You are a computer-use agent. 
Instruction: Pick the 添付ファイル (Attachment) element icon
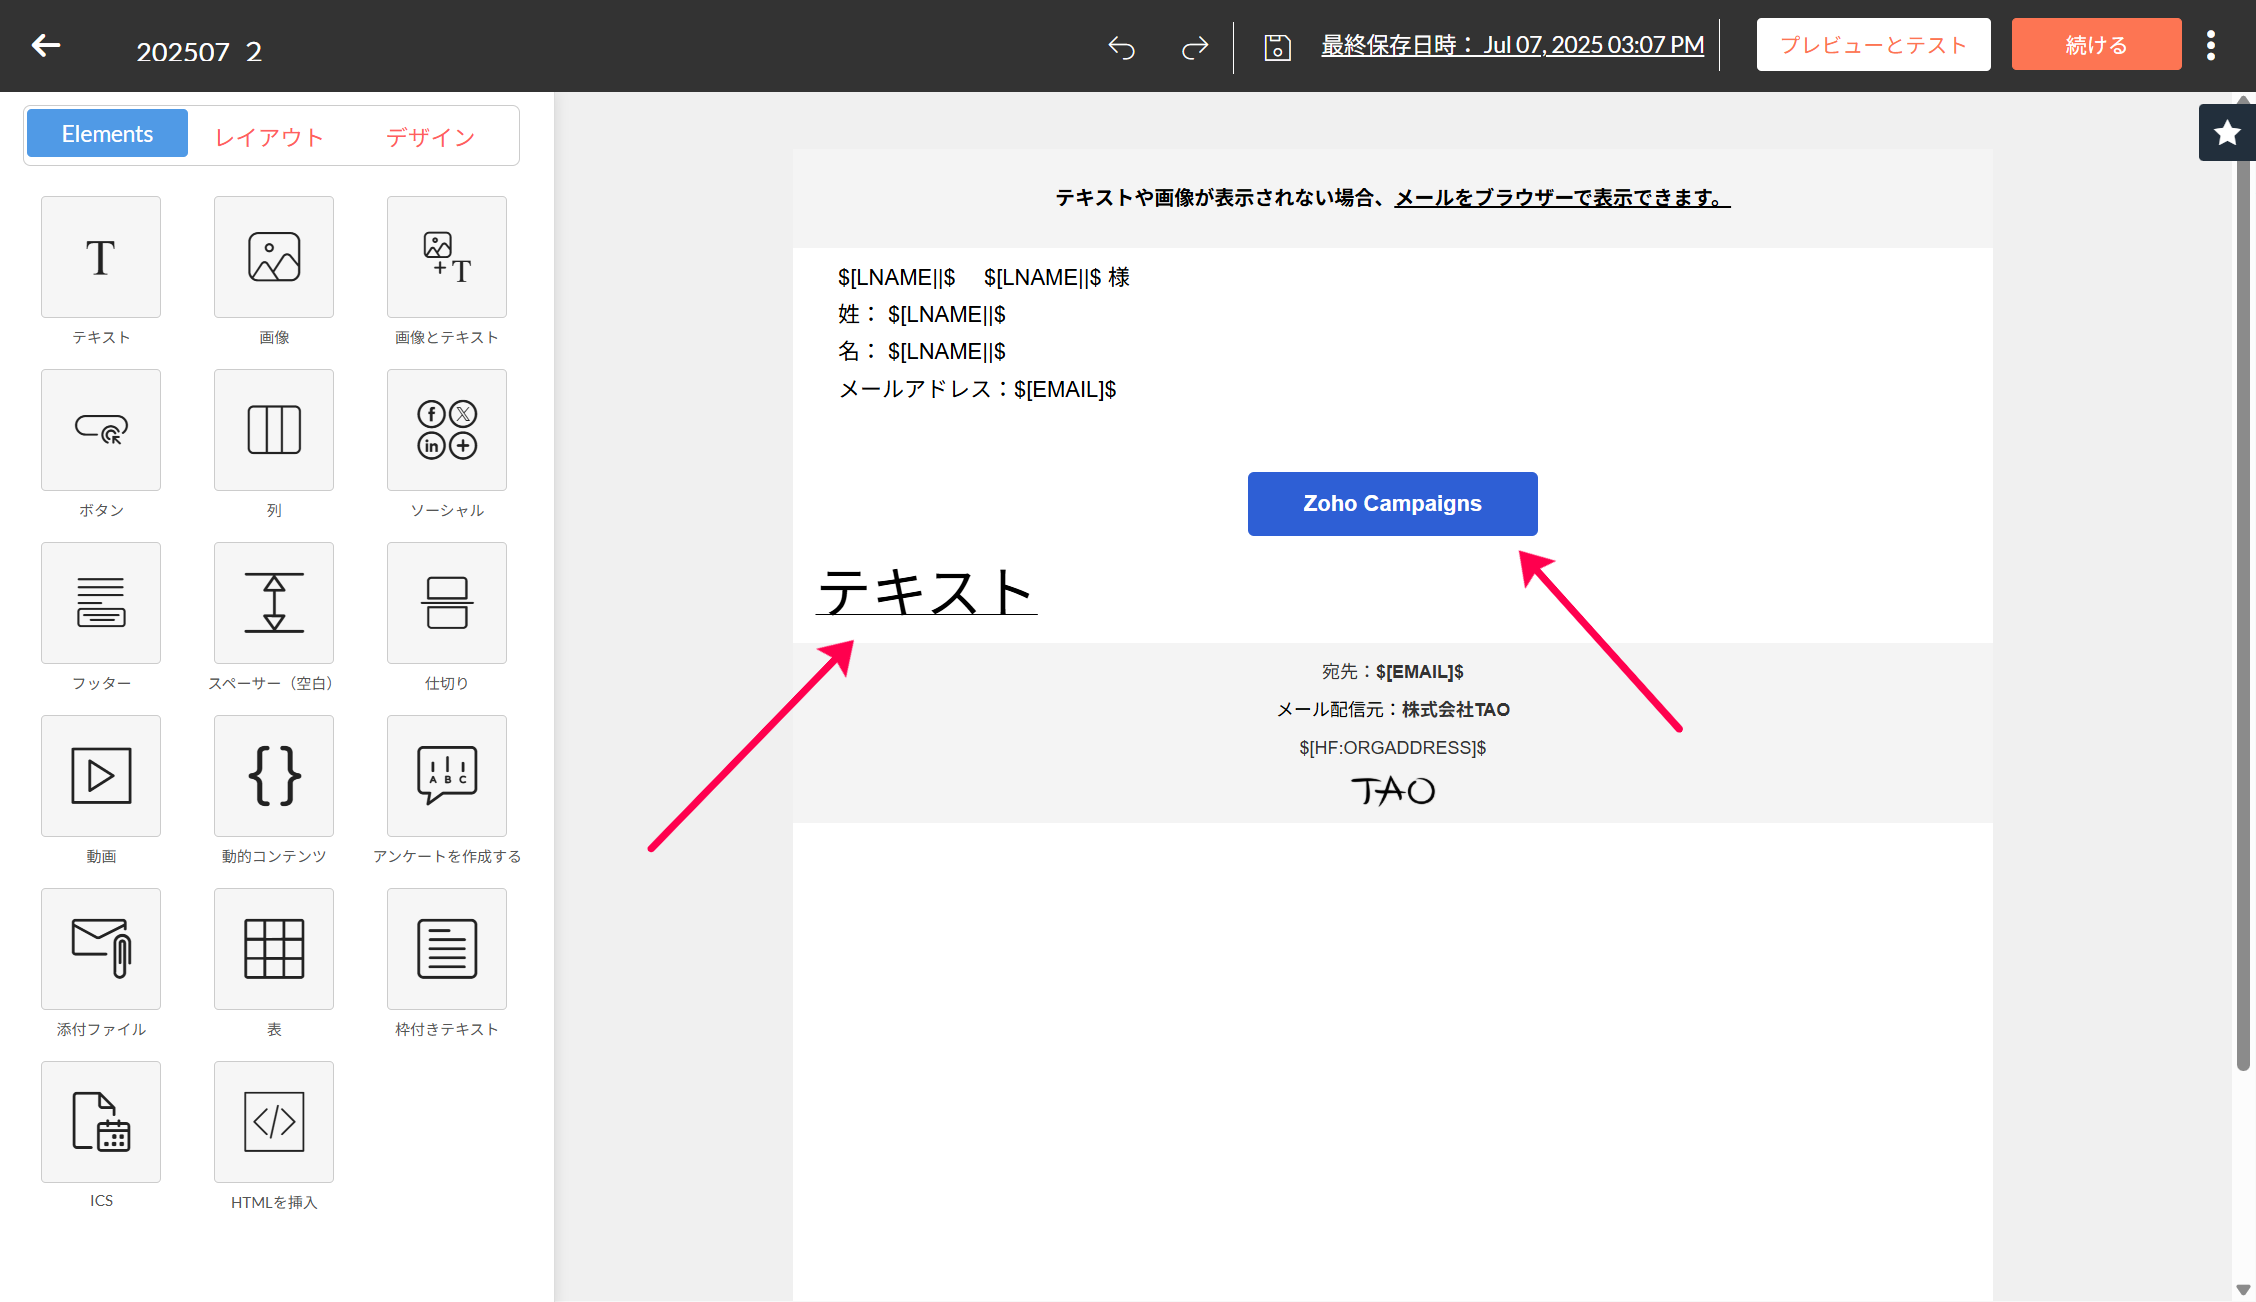point(101,949)
